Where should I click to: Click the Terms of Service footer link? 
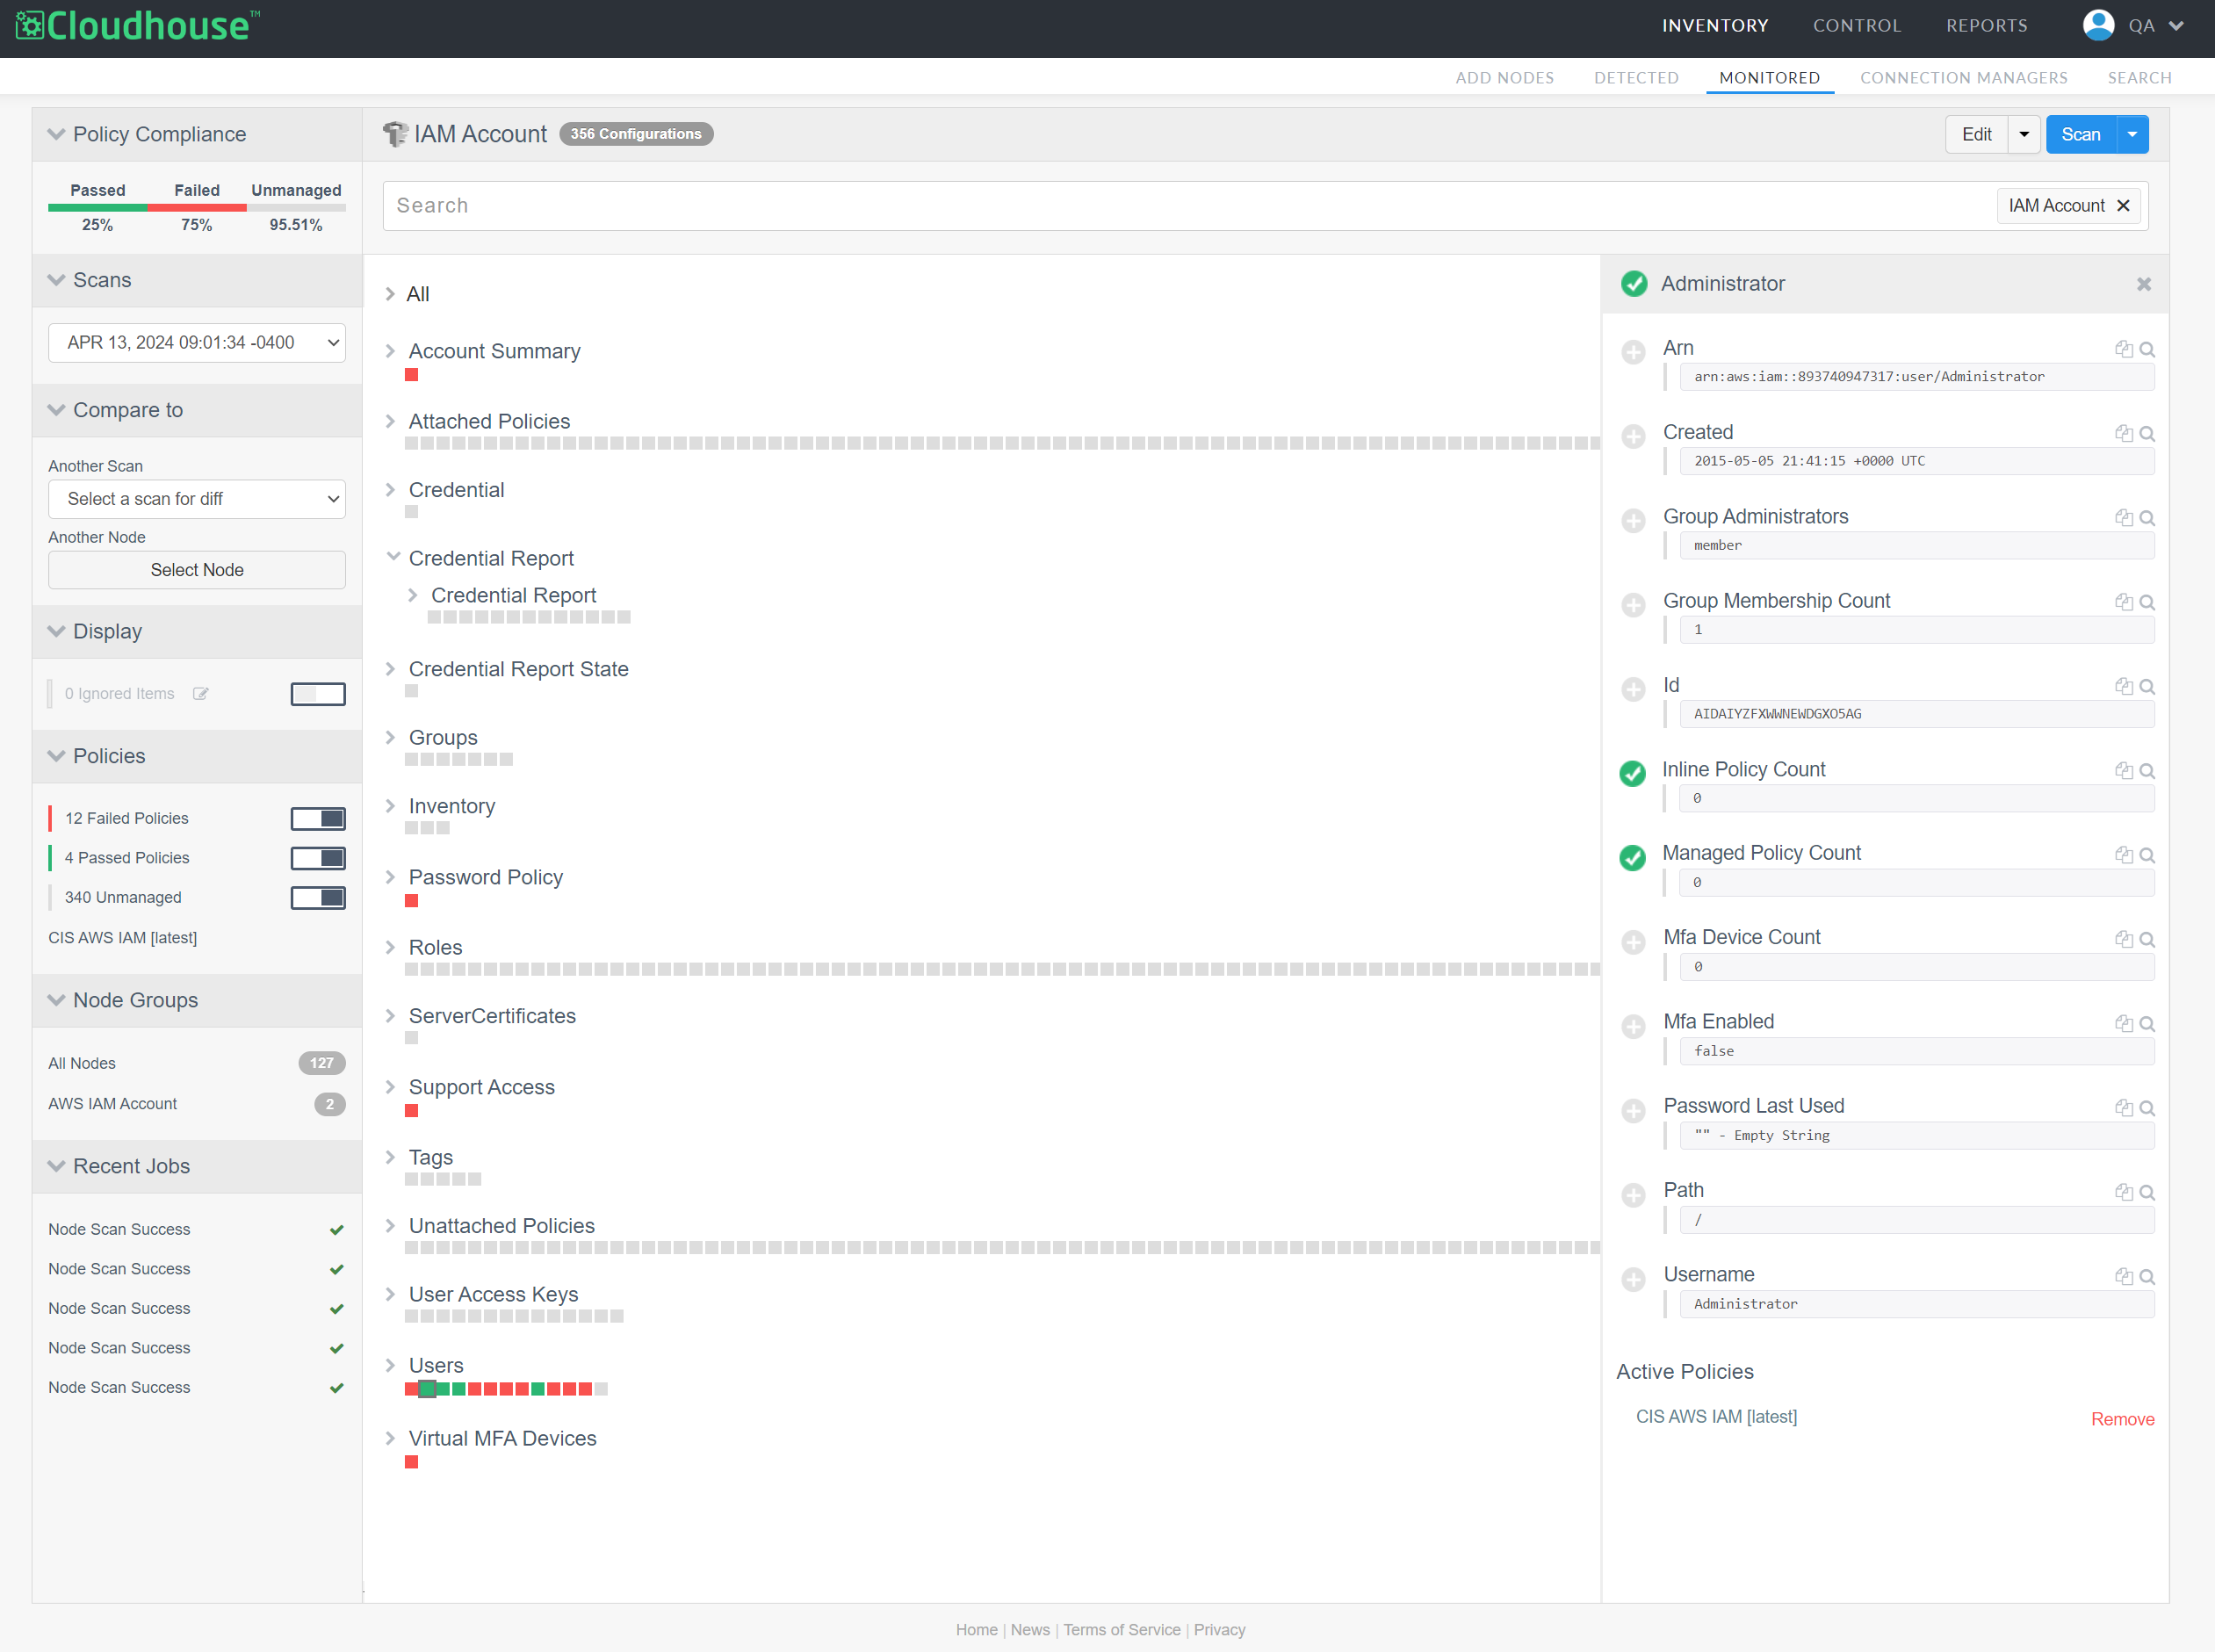click(x=1121, y=1629)
